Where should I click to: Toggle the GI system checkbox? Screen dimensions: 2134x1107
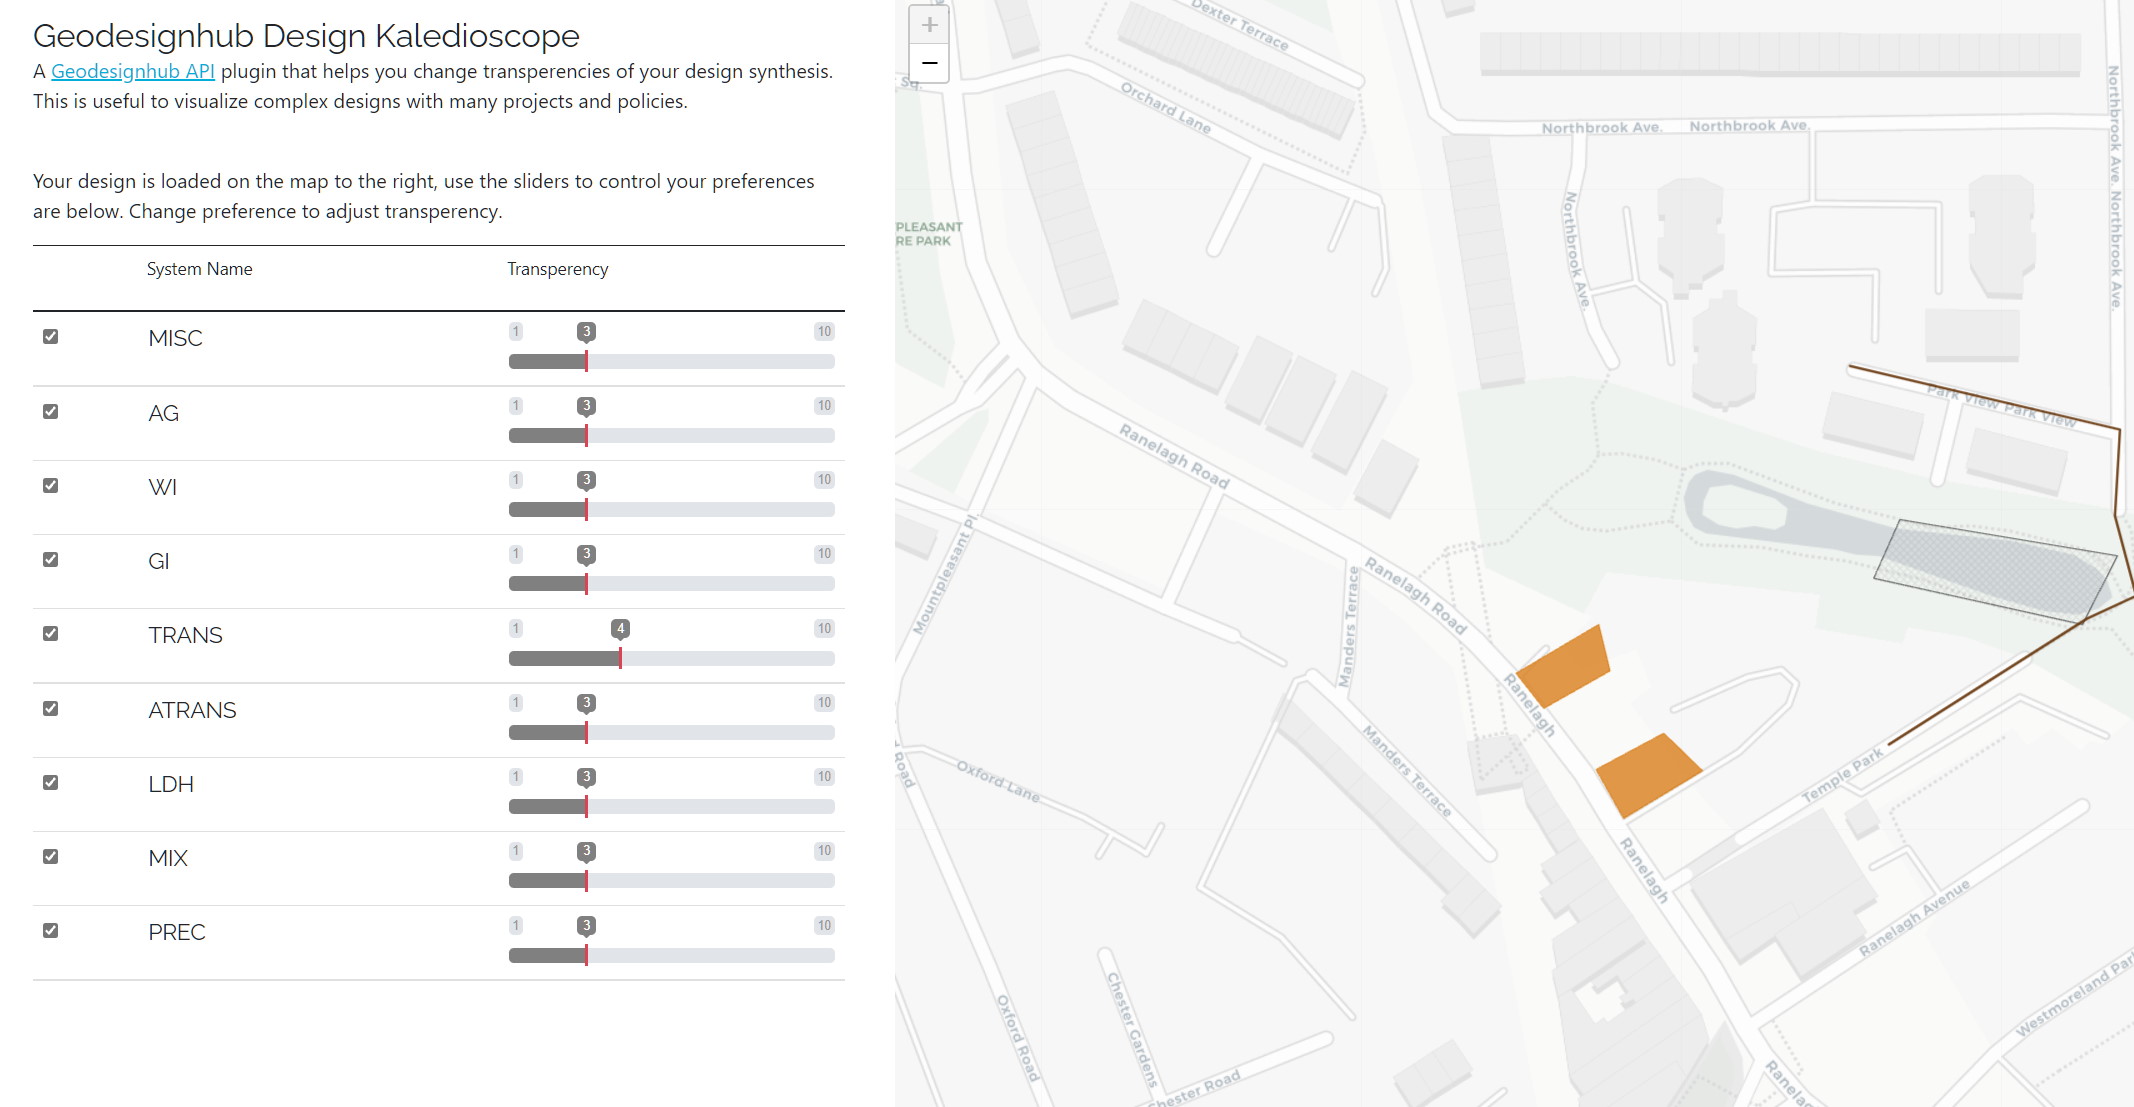click(51, 560)
